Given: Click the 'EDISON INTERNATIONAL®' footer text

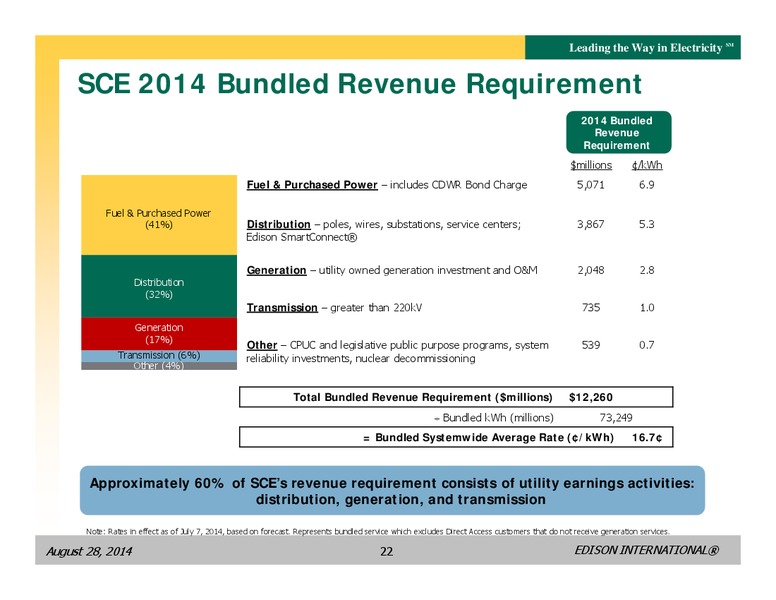Looking at the screenshot, I should coord(646,550).
